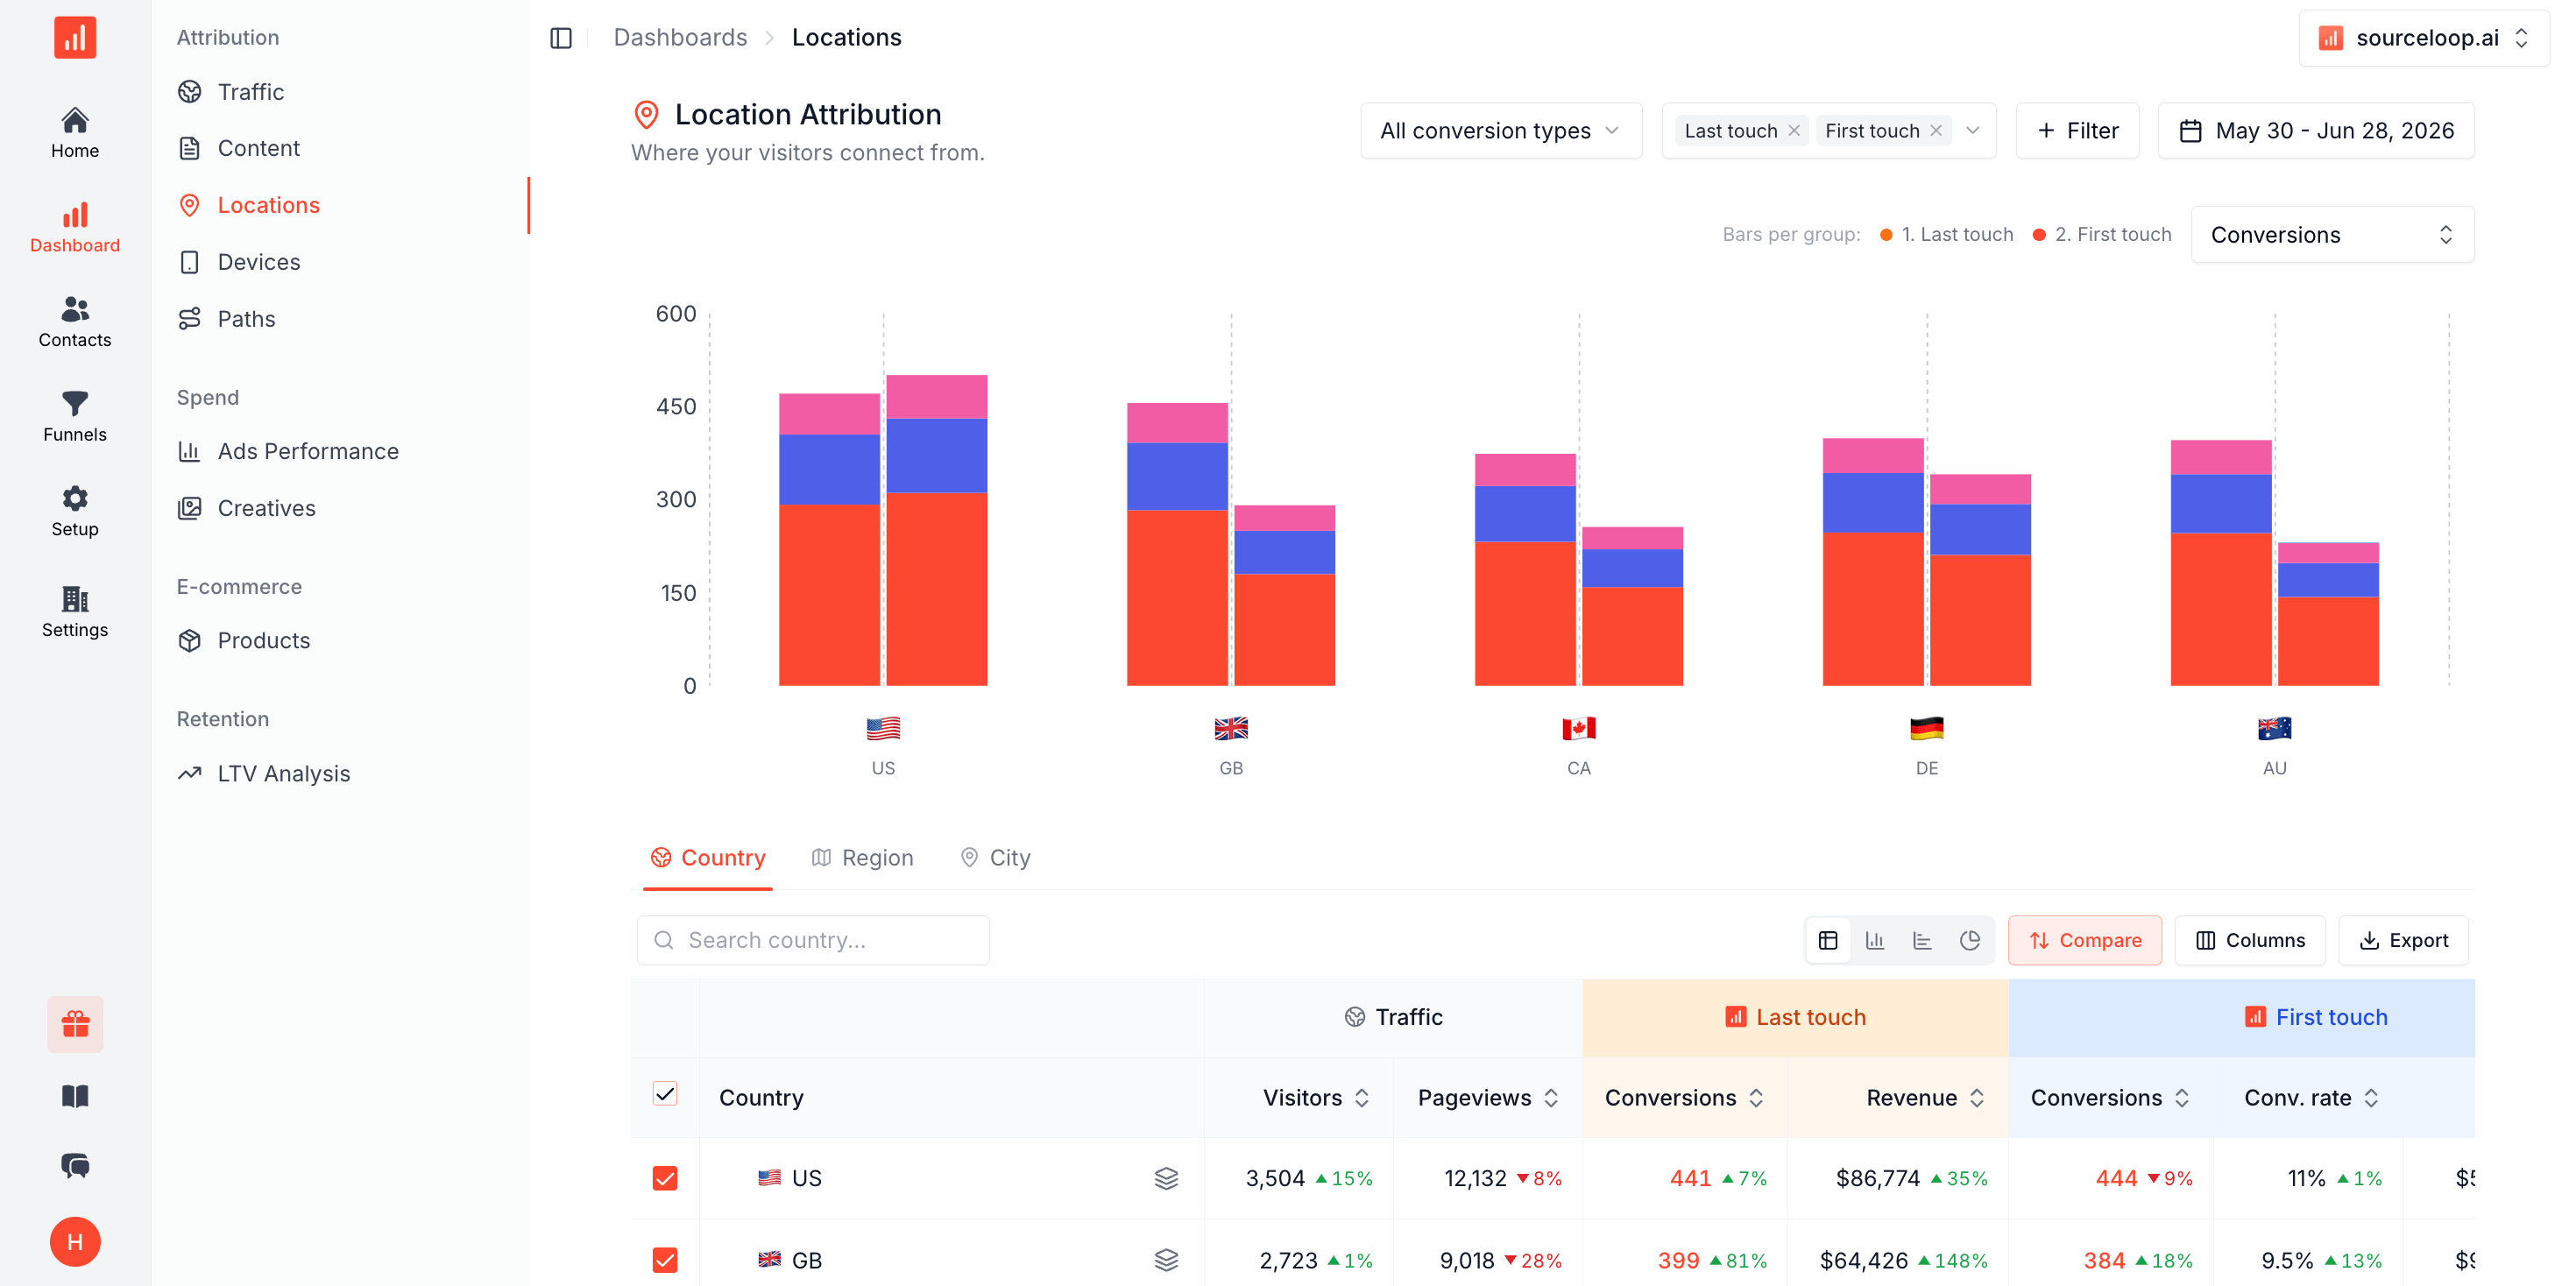Switch to pie chart view

click(1970, 940)
